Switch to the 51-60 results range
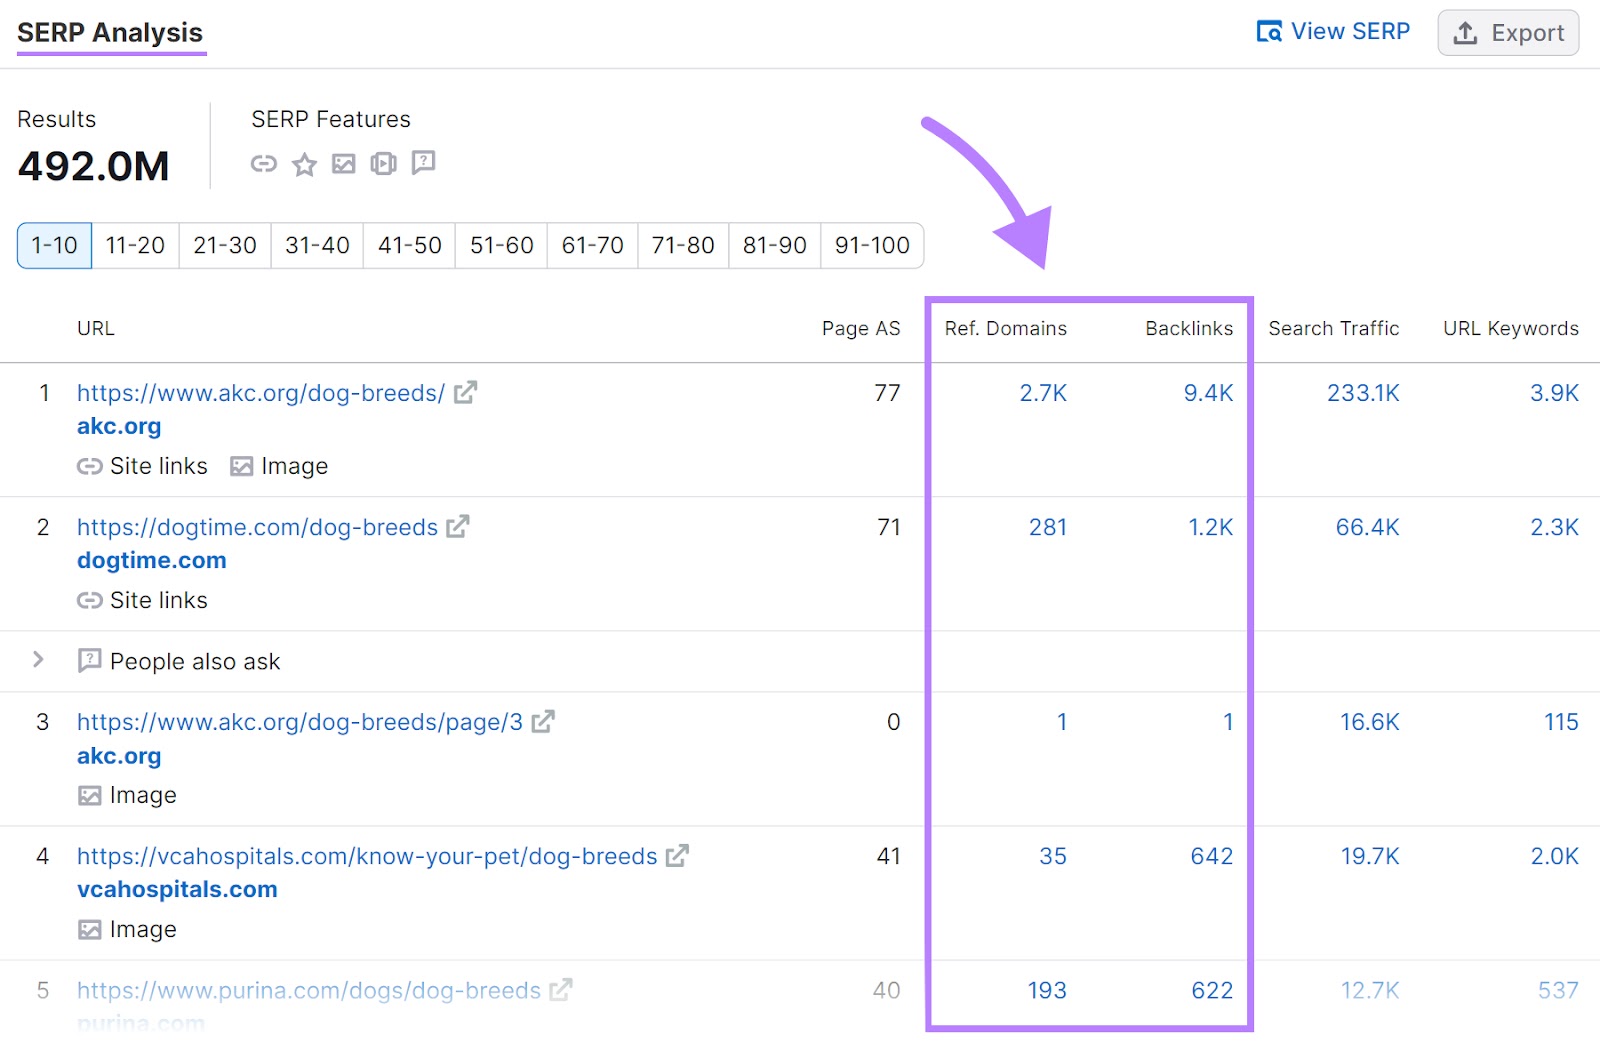Screen dimensions: 1600x1051 click(501, 246)
